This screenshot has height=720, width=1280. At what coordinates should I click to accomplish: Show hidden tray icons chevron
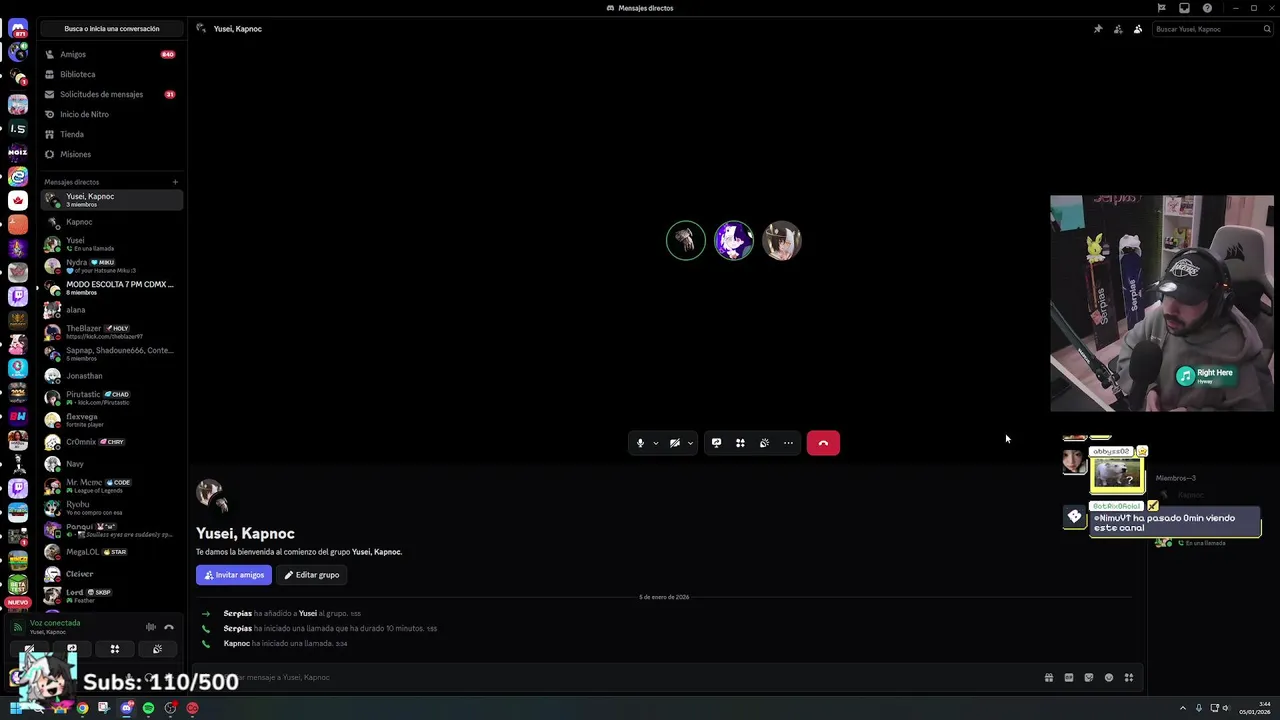(x=1183, y=708)
